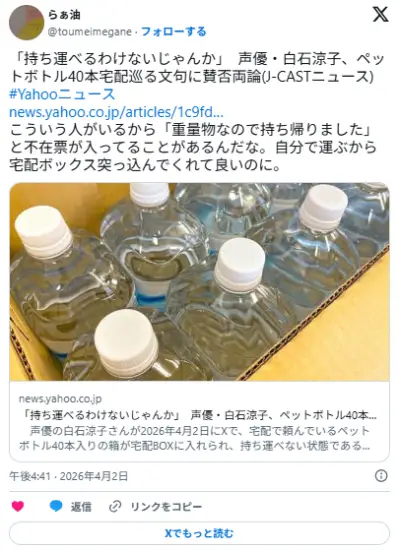The width and height of the screenshot is (400, 550).
Task: Open the link card headline text
Action: coord(198,415)
